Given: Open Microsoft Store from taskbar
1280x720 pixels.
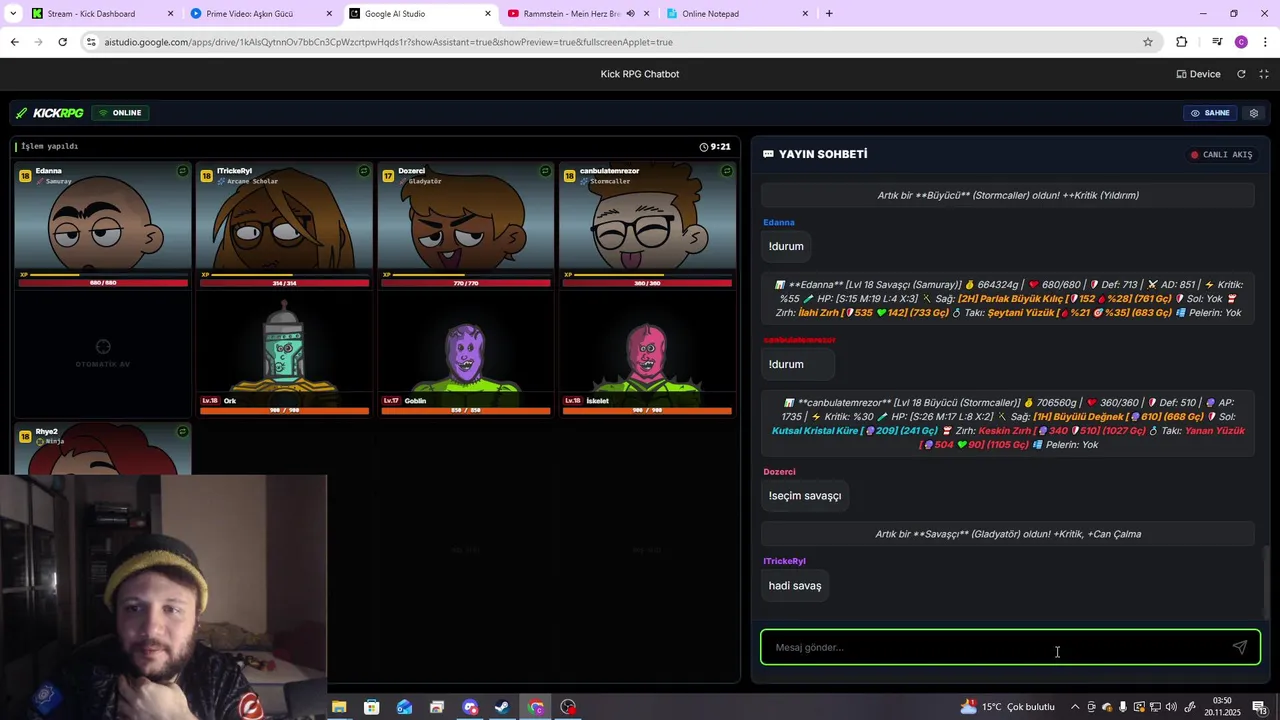Looking at the screenshot, I should pos(372,707).
